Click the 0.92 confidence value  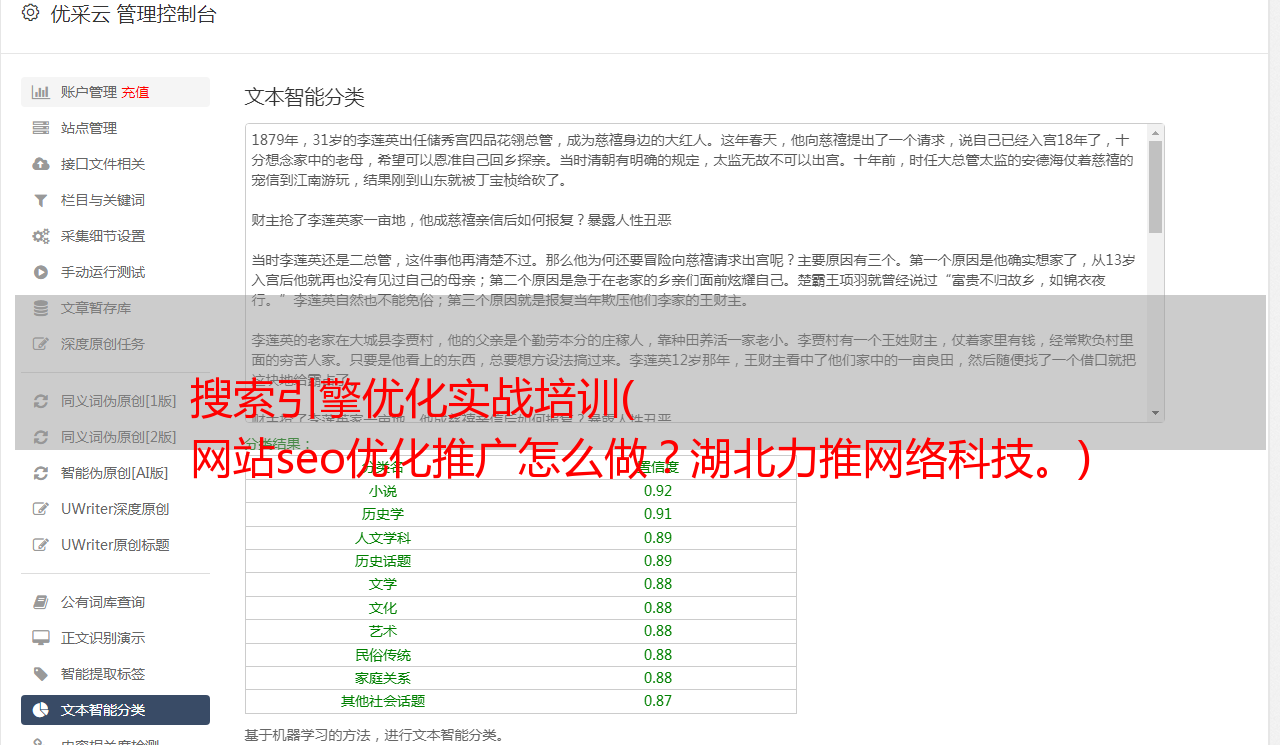tap(658, 491)
